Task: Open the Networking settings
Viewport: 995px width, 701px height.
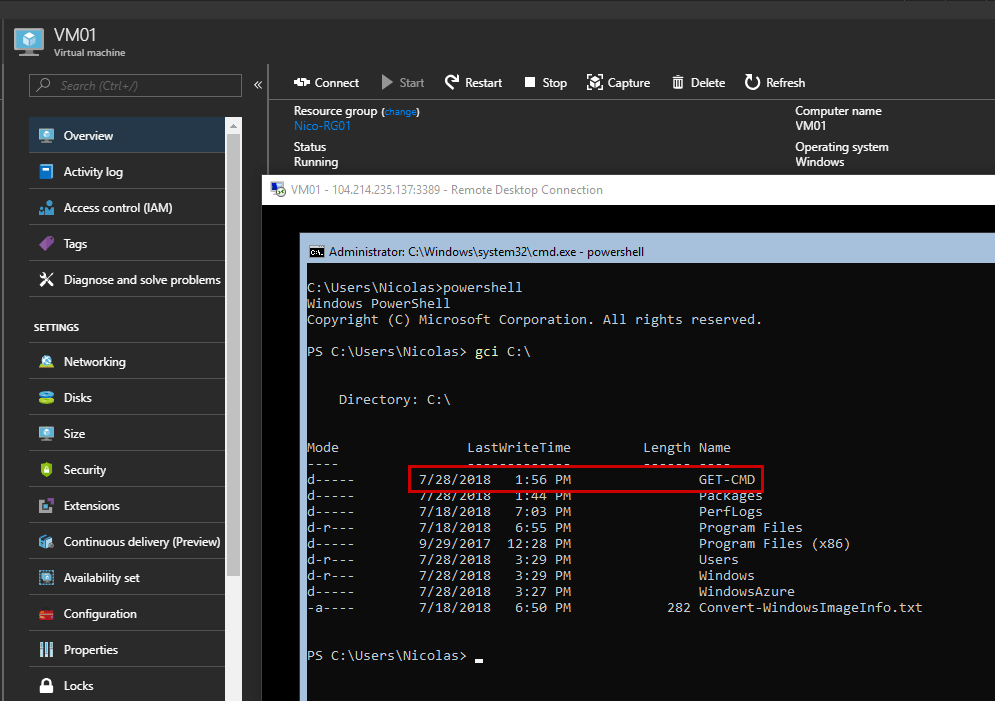Action: pyautogui.click(x=127, y=362)
